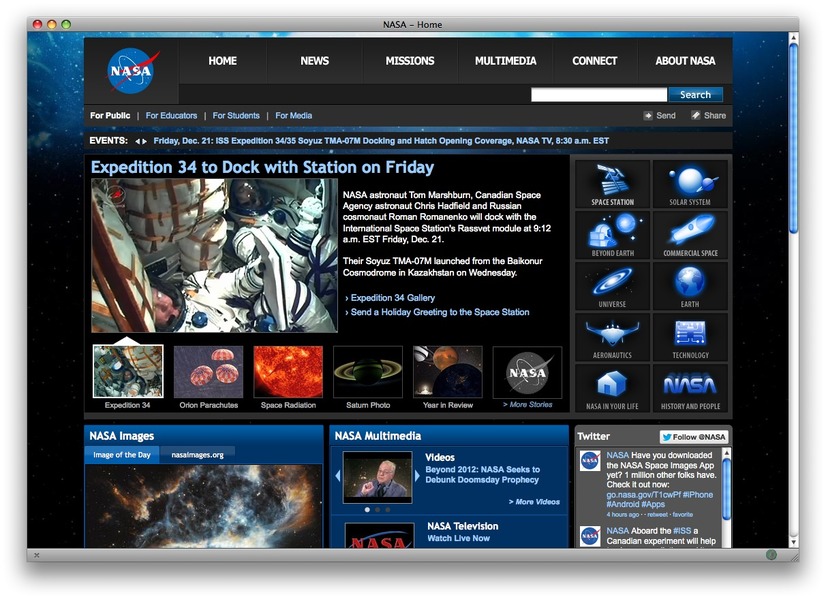
Task: Click favorite under the first tweet
Action: pyautogui.click(x=683, y=515)
